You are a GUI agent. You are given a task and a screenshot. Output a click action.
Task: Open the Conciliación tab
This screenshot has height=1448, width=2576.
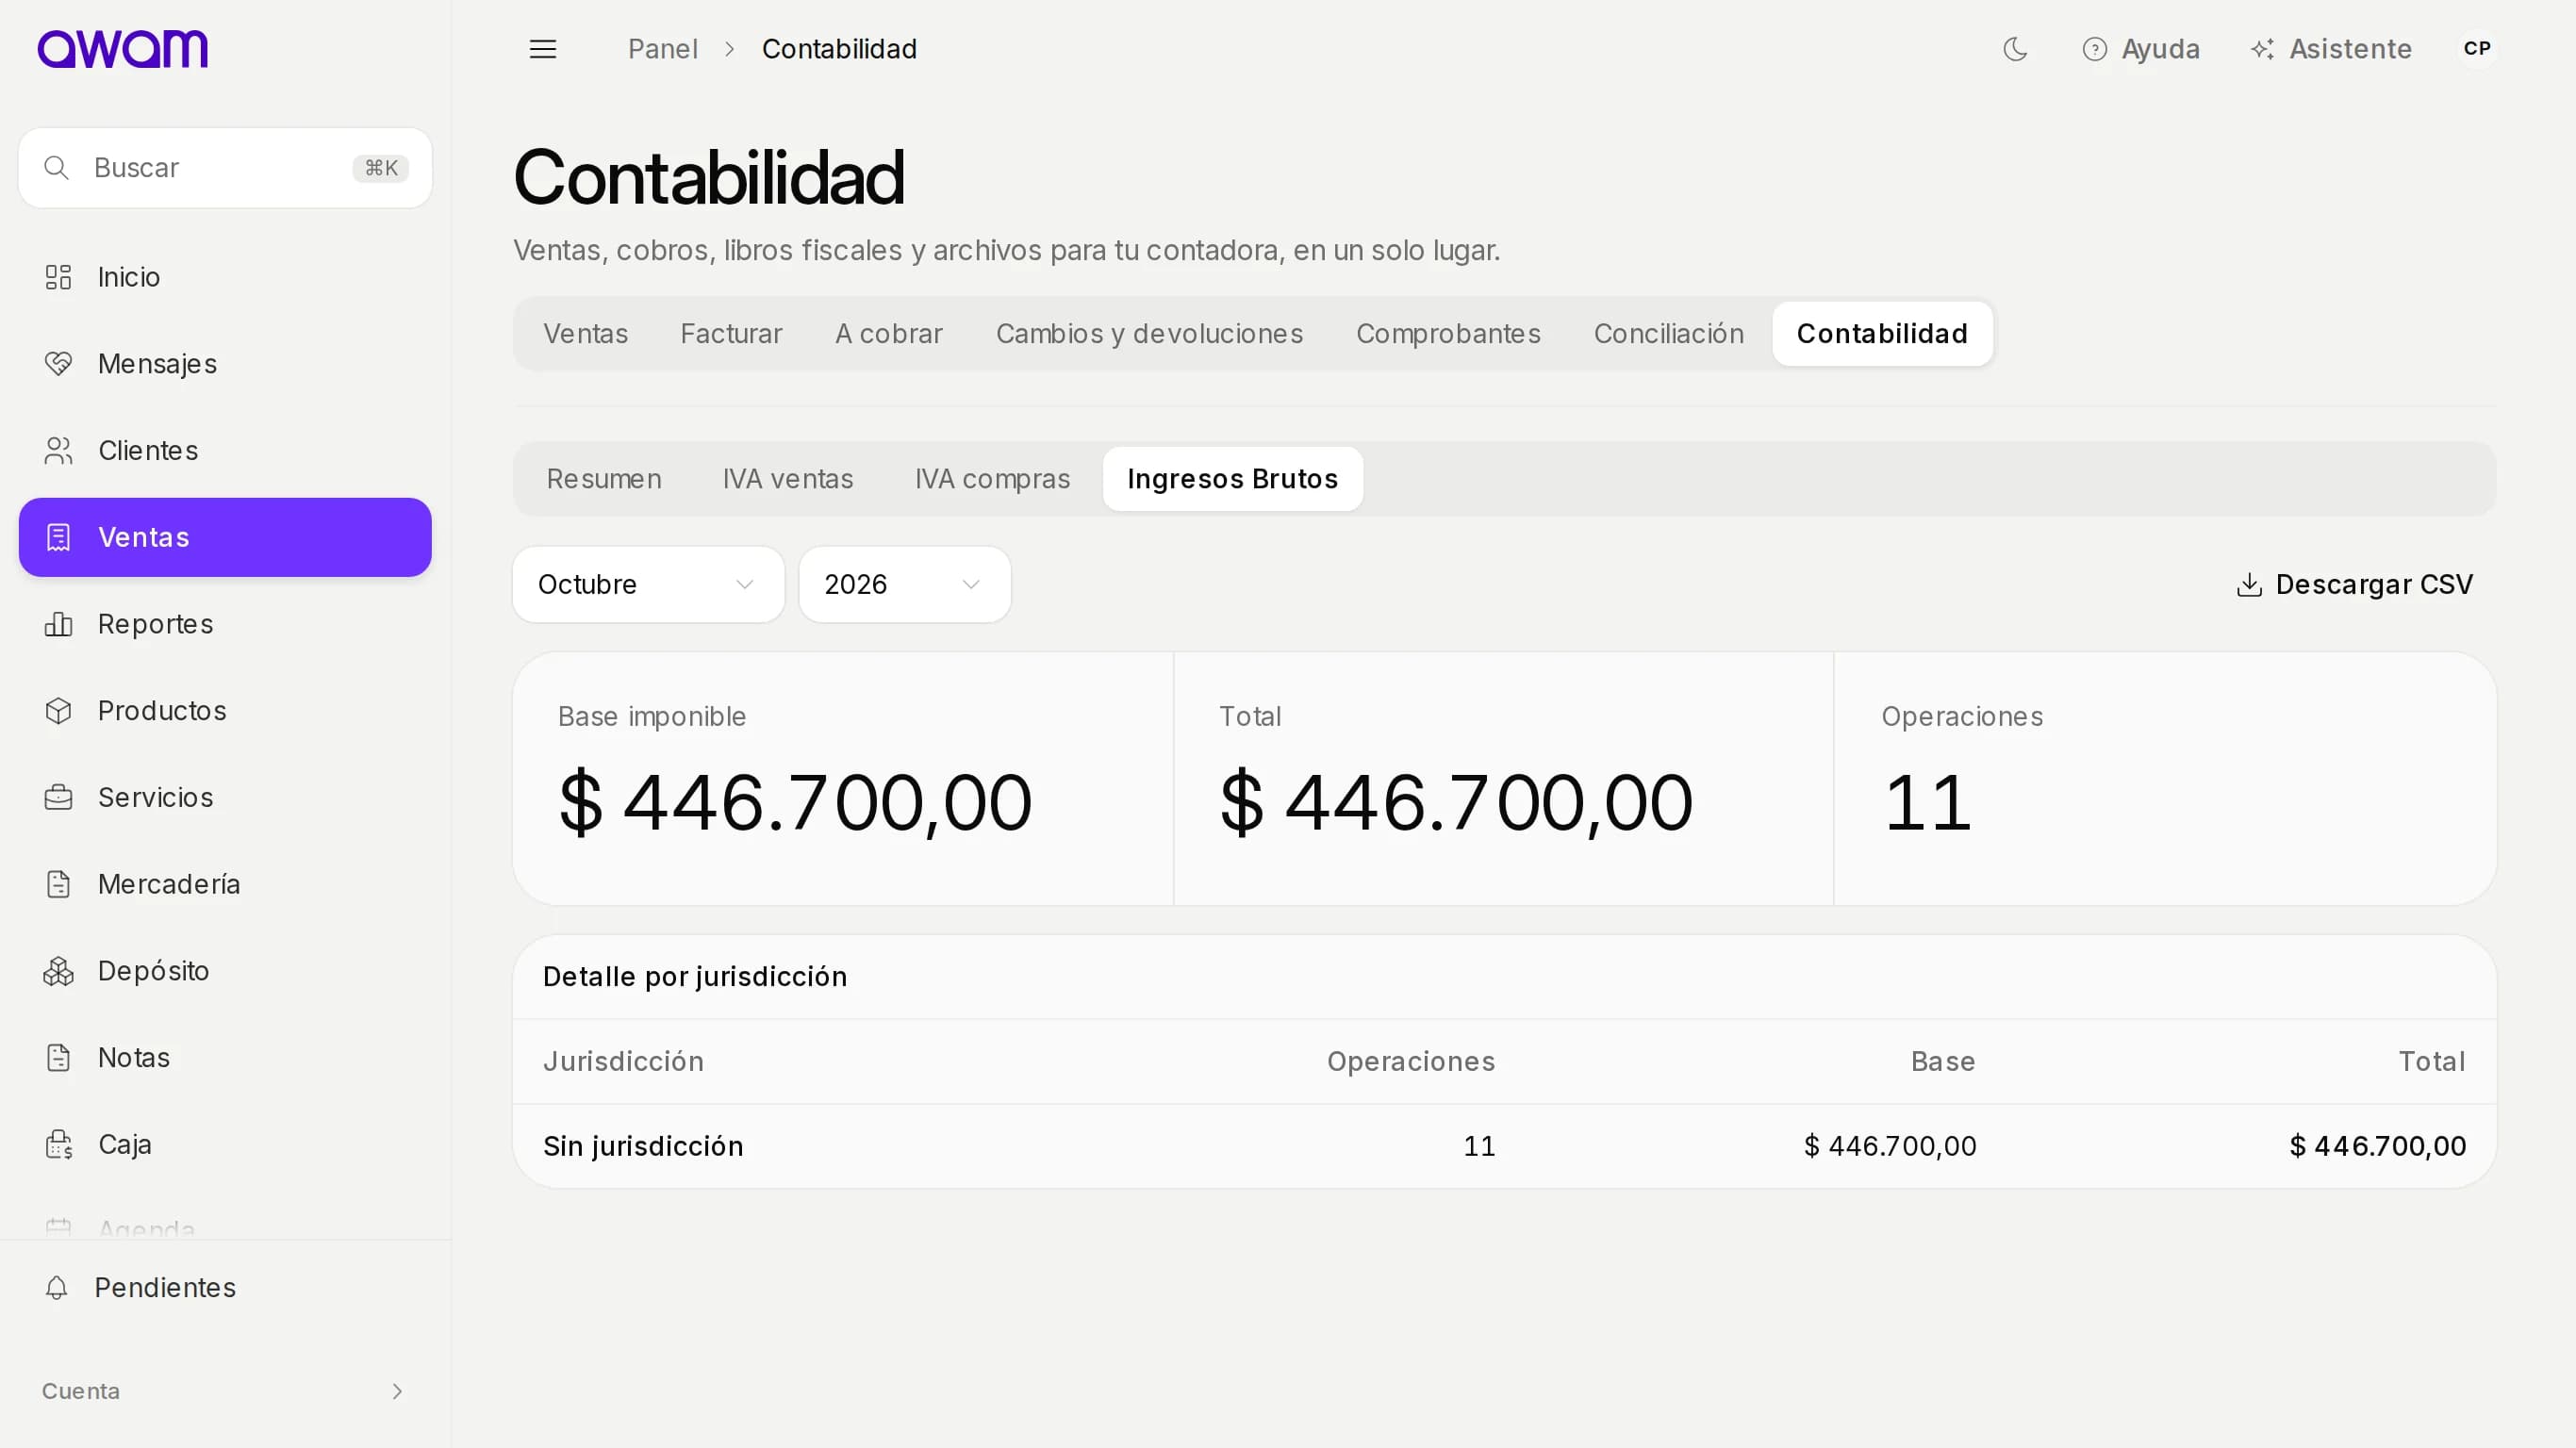tap(1668, 334)
